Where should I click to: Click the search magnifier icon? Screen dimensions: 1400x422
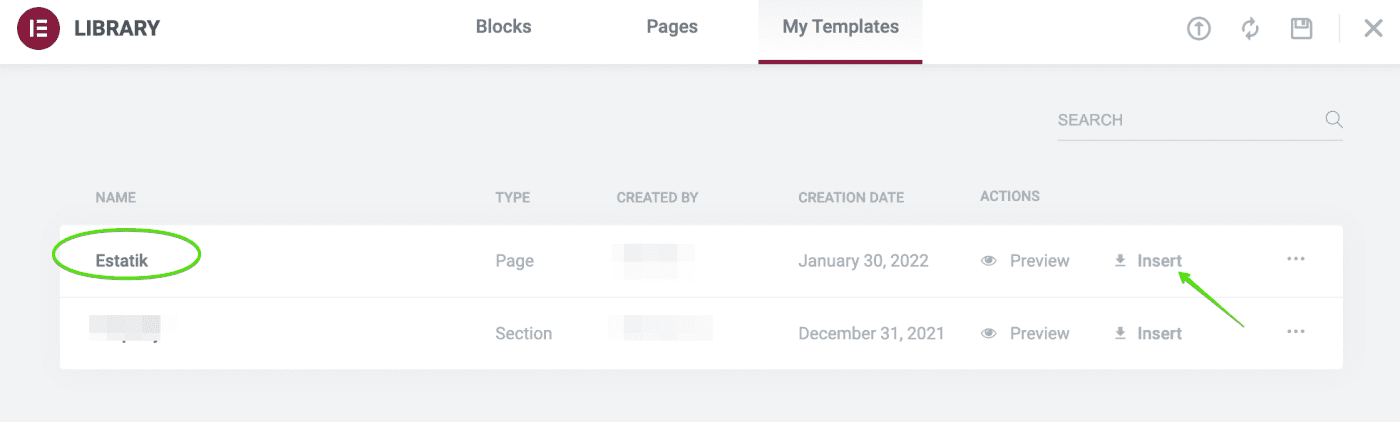point(1333,120)
